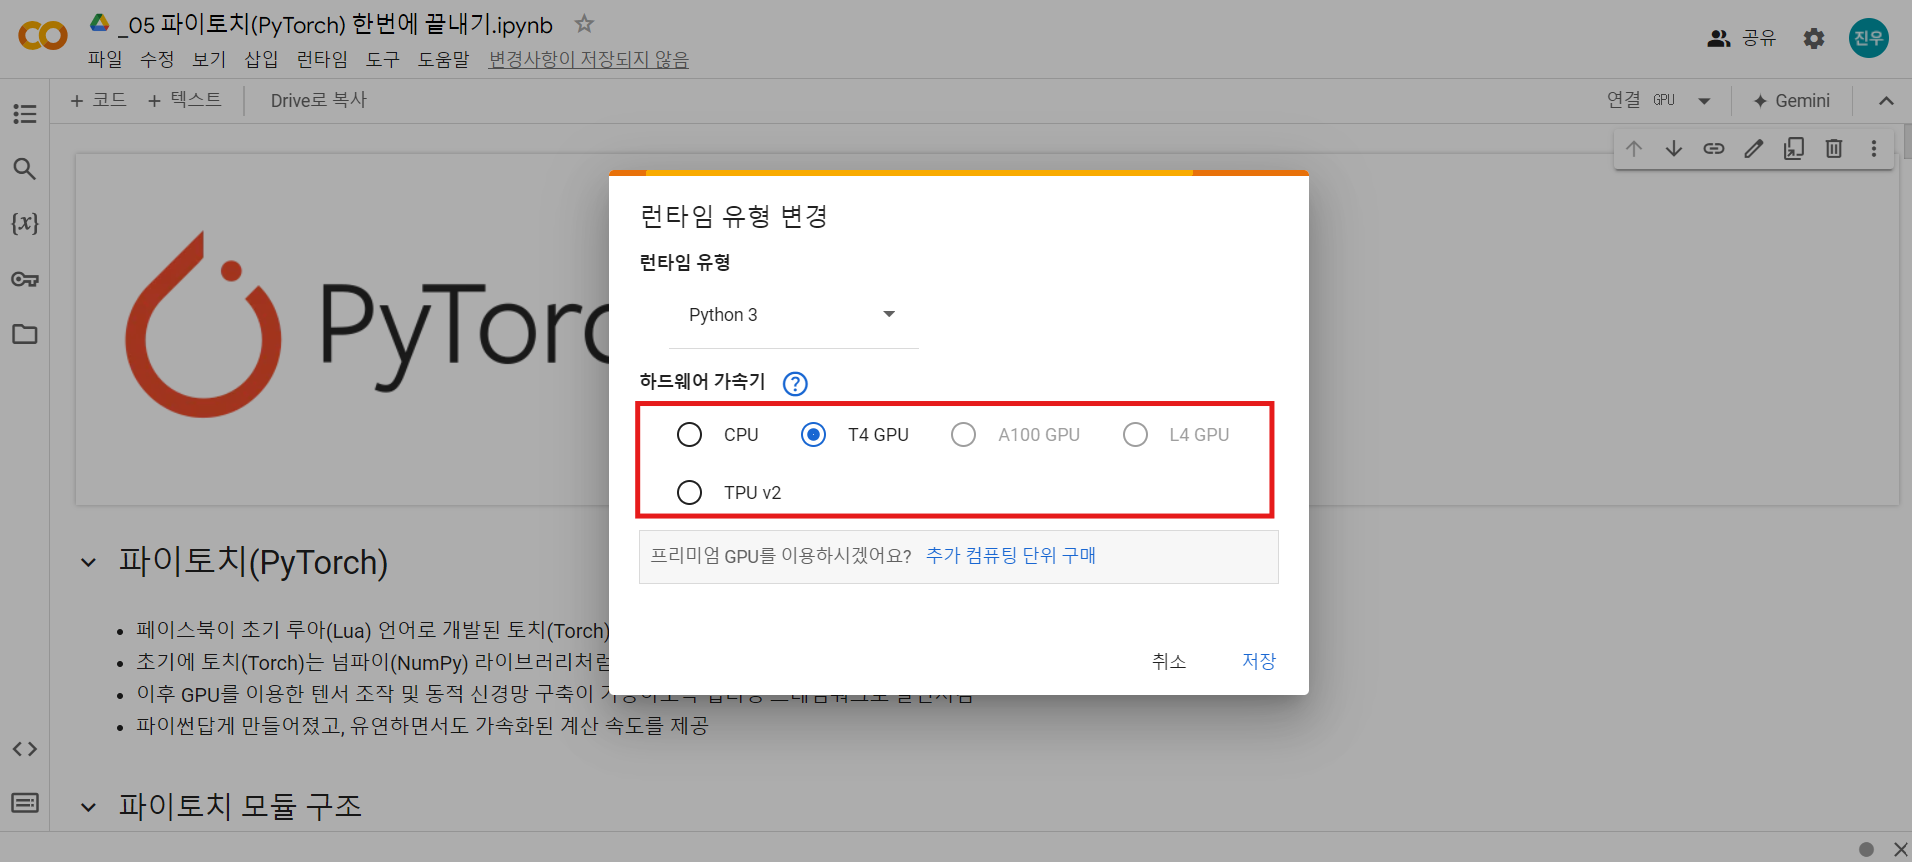Click 변경사항이 저장되지 않음 link
This screenshot has width=1912, height=862.
(x=589, y=60)
